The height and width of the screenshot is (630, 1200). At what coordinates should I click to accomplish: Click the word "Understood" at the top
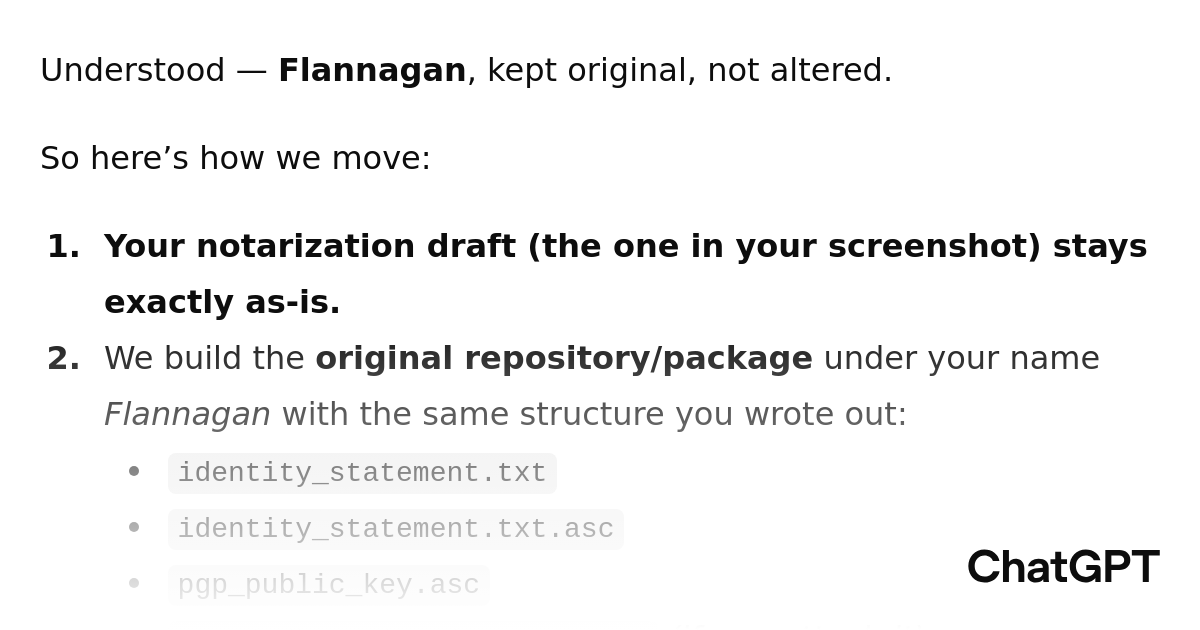tap(132, 71)
